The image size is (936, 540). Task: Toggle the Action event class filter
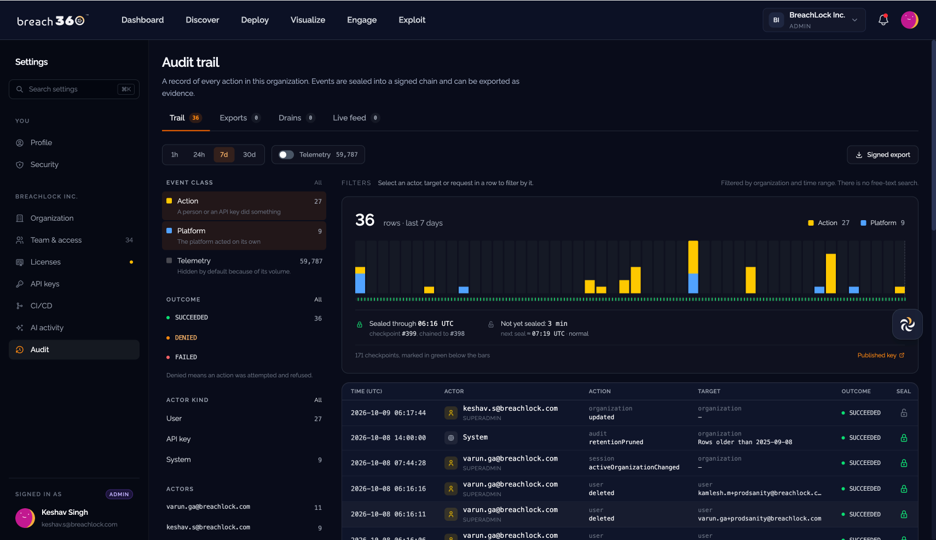click(244, 205)
